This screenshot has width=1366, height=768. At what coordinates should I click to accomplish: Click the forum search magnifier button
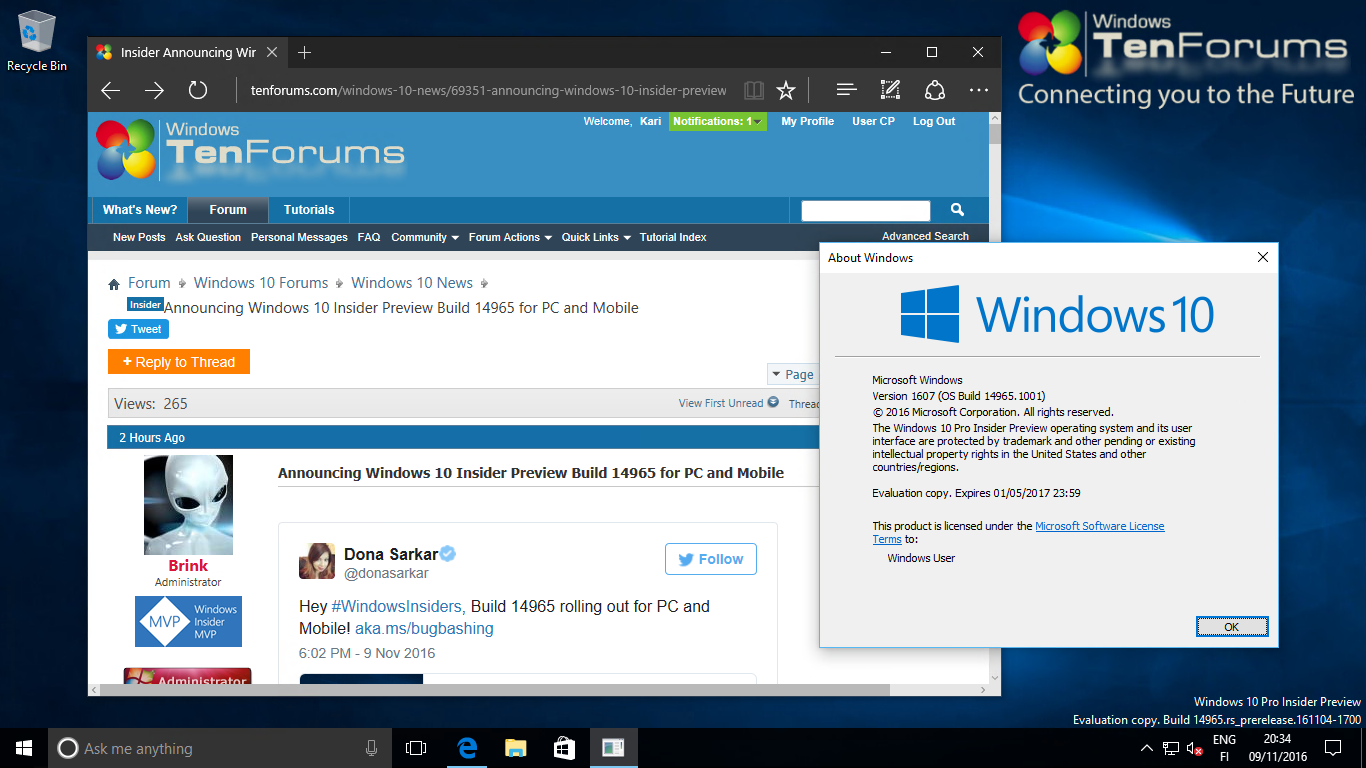[x=957, y=210]
